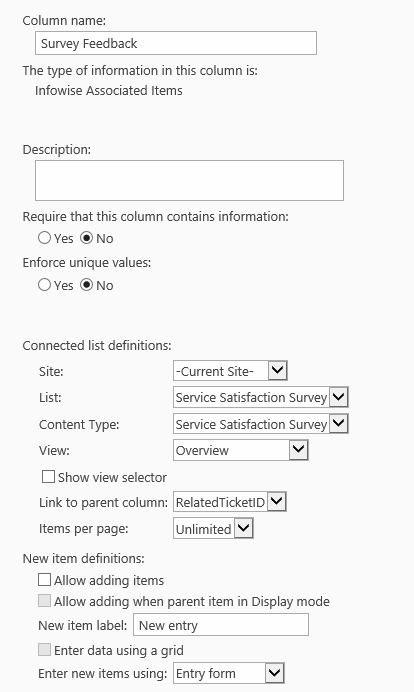Choose No for enforce unique values
Viewport: 414px width, 692px height.
(x=87, y=285)
